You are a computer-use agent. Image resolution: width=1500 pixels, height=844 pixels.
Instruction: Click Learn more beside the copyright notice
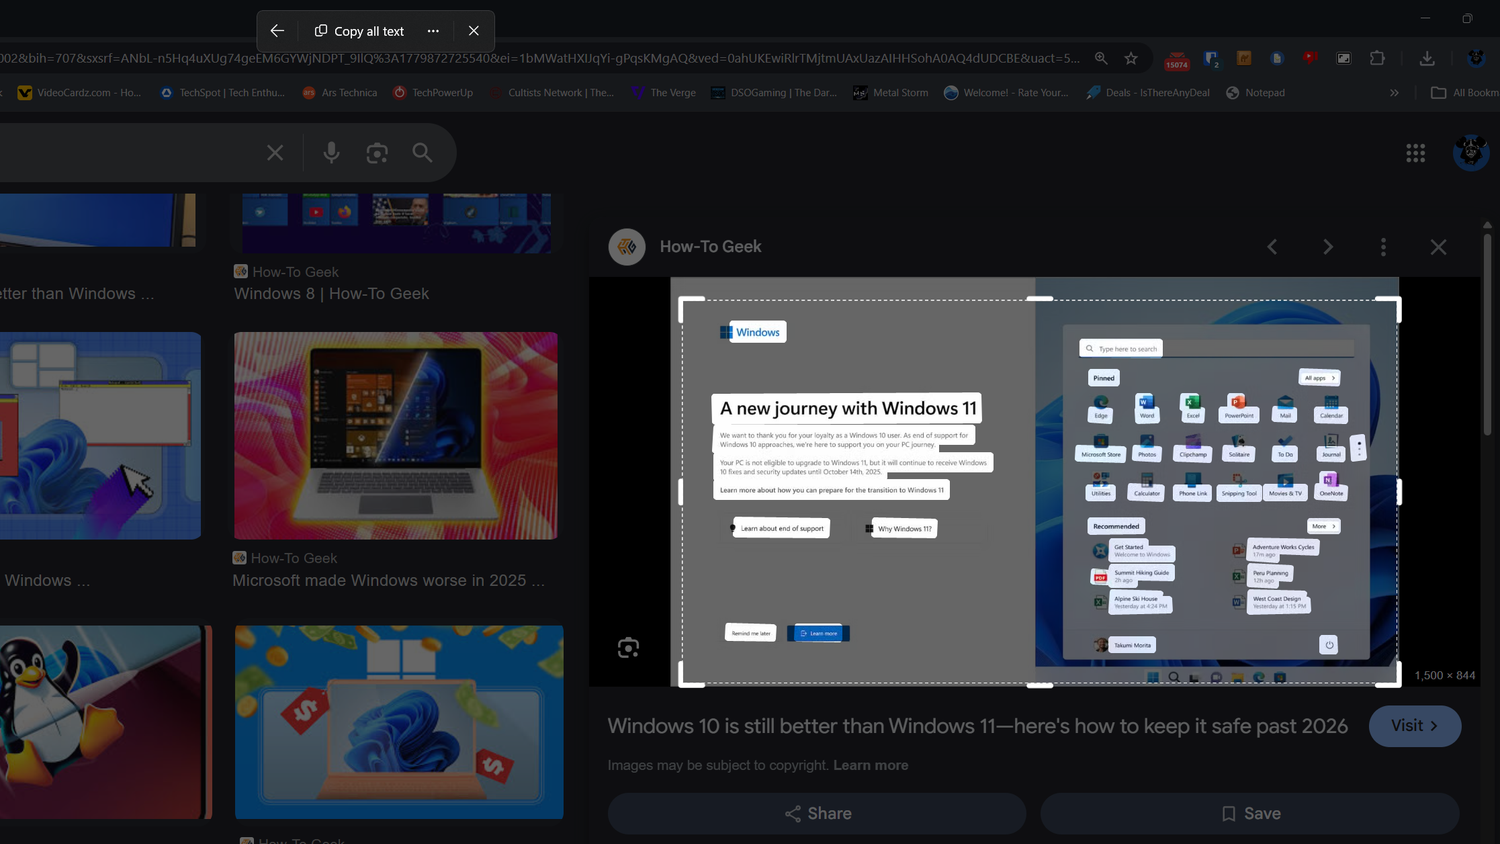tap(871, 765)
